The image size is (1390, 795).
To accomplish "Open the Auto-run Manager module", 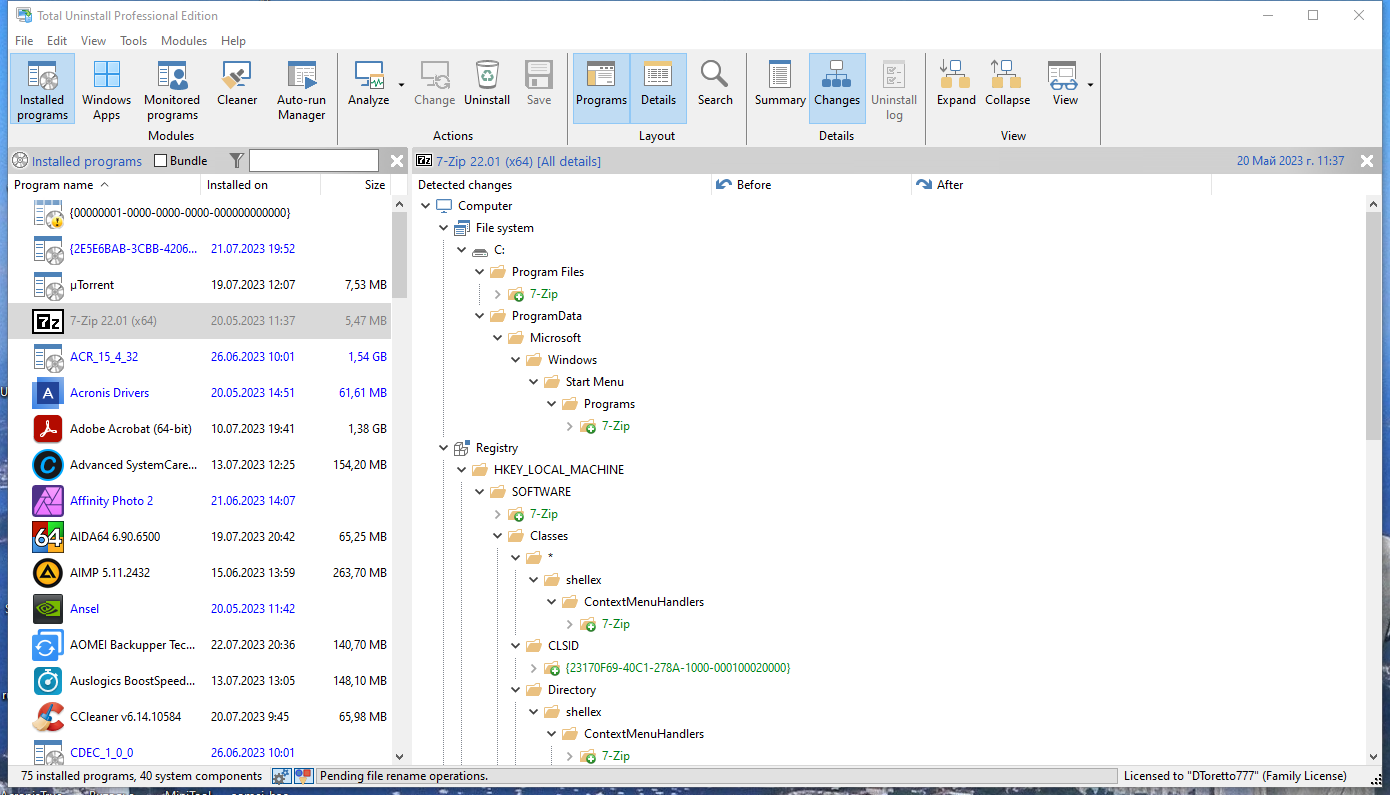I will [301, 90].
